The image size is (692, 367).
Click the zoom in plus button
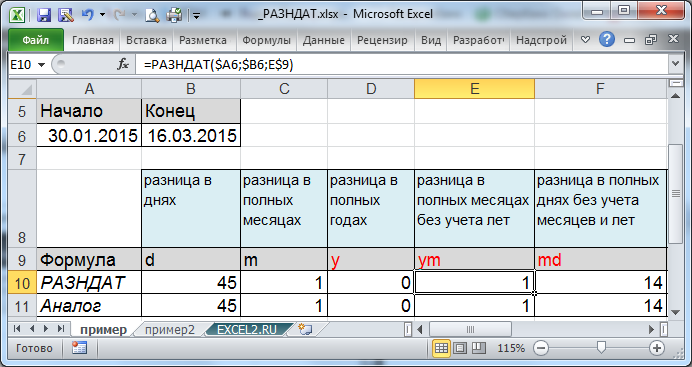[657, 348]
